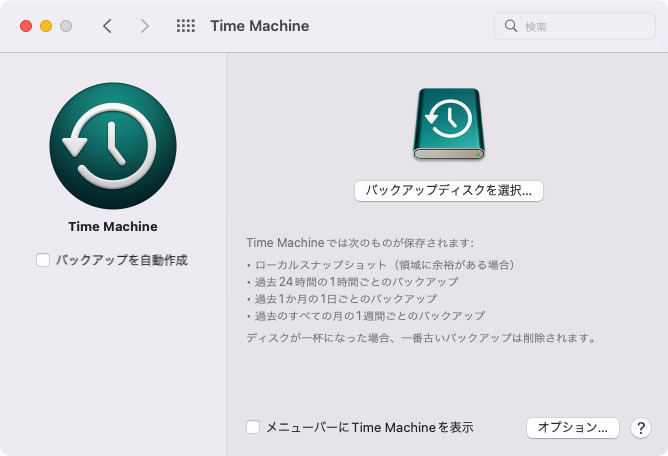The image size is (668, 456).
Task: Open help with the question mark button
Action: tap(641, 427)
